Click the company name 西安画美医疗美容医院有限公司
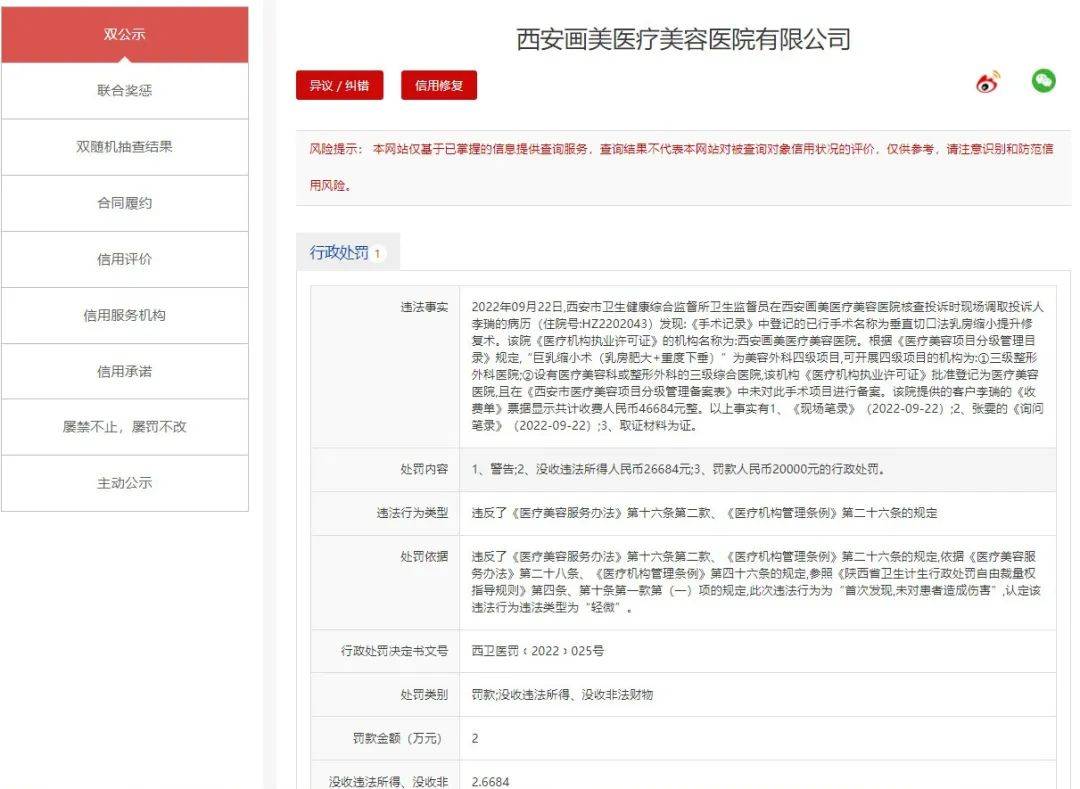 pyautogui.click(x=683, y=38)
